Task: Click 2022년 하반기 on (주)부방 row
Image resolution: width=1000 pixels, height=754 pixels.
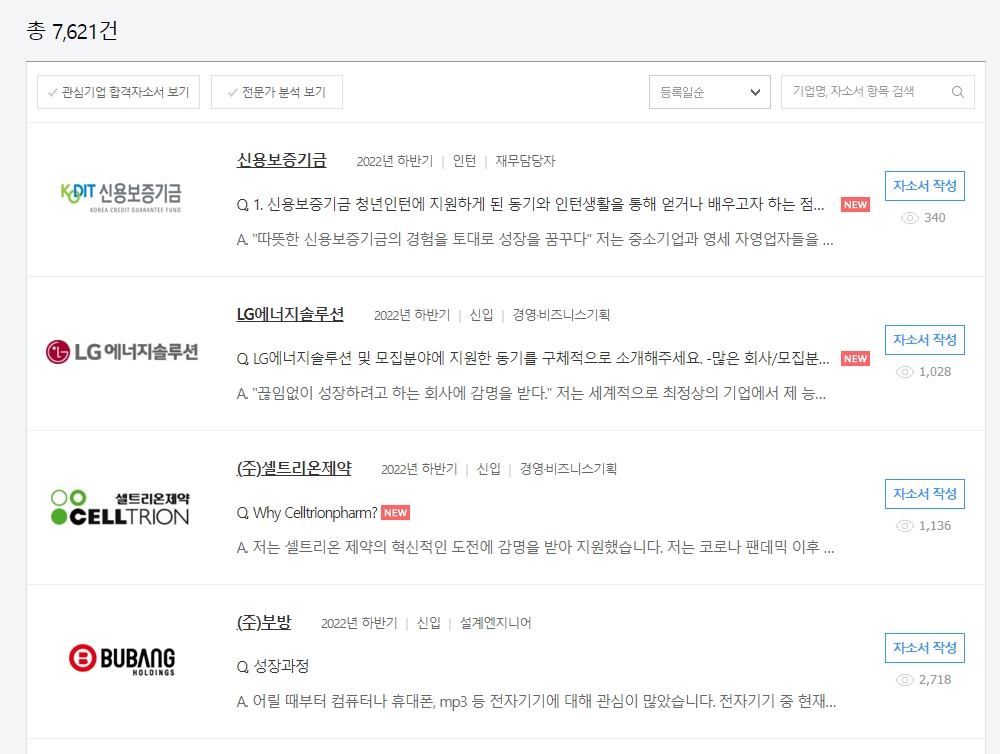Action: coord(359,623)
